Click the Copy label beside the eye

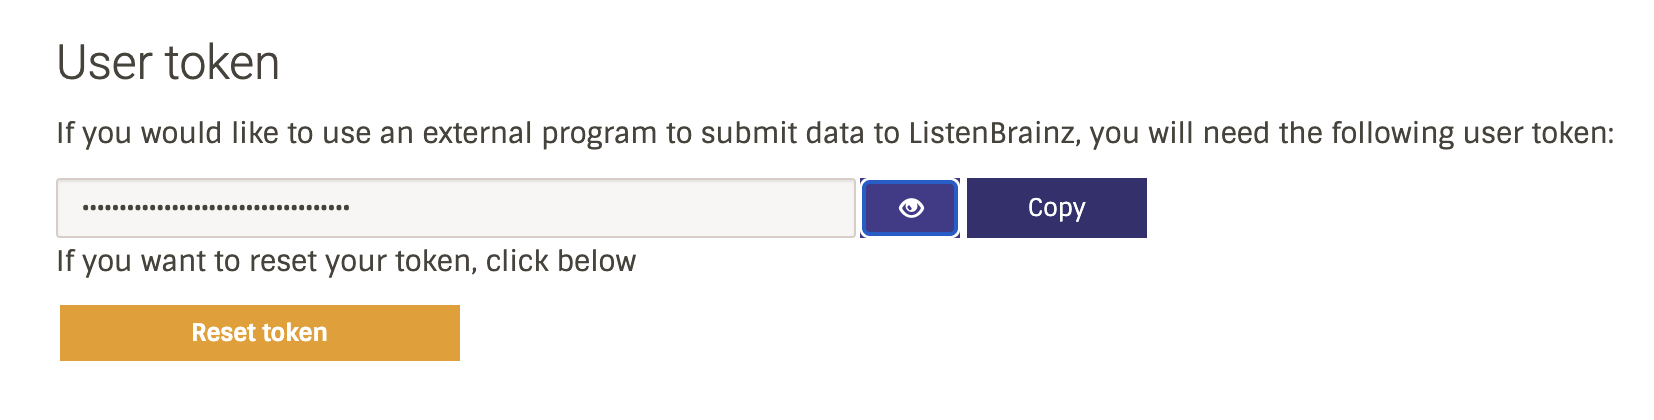[1056, 208]
